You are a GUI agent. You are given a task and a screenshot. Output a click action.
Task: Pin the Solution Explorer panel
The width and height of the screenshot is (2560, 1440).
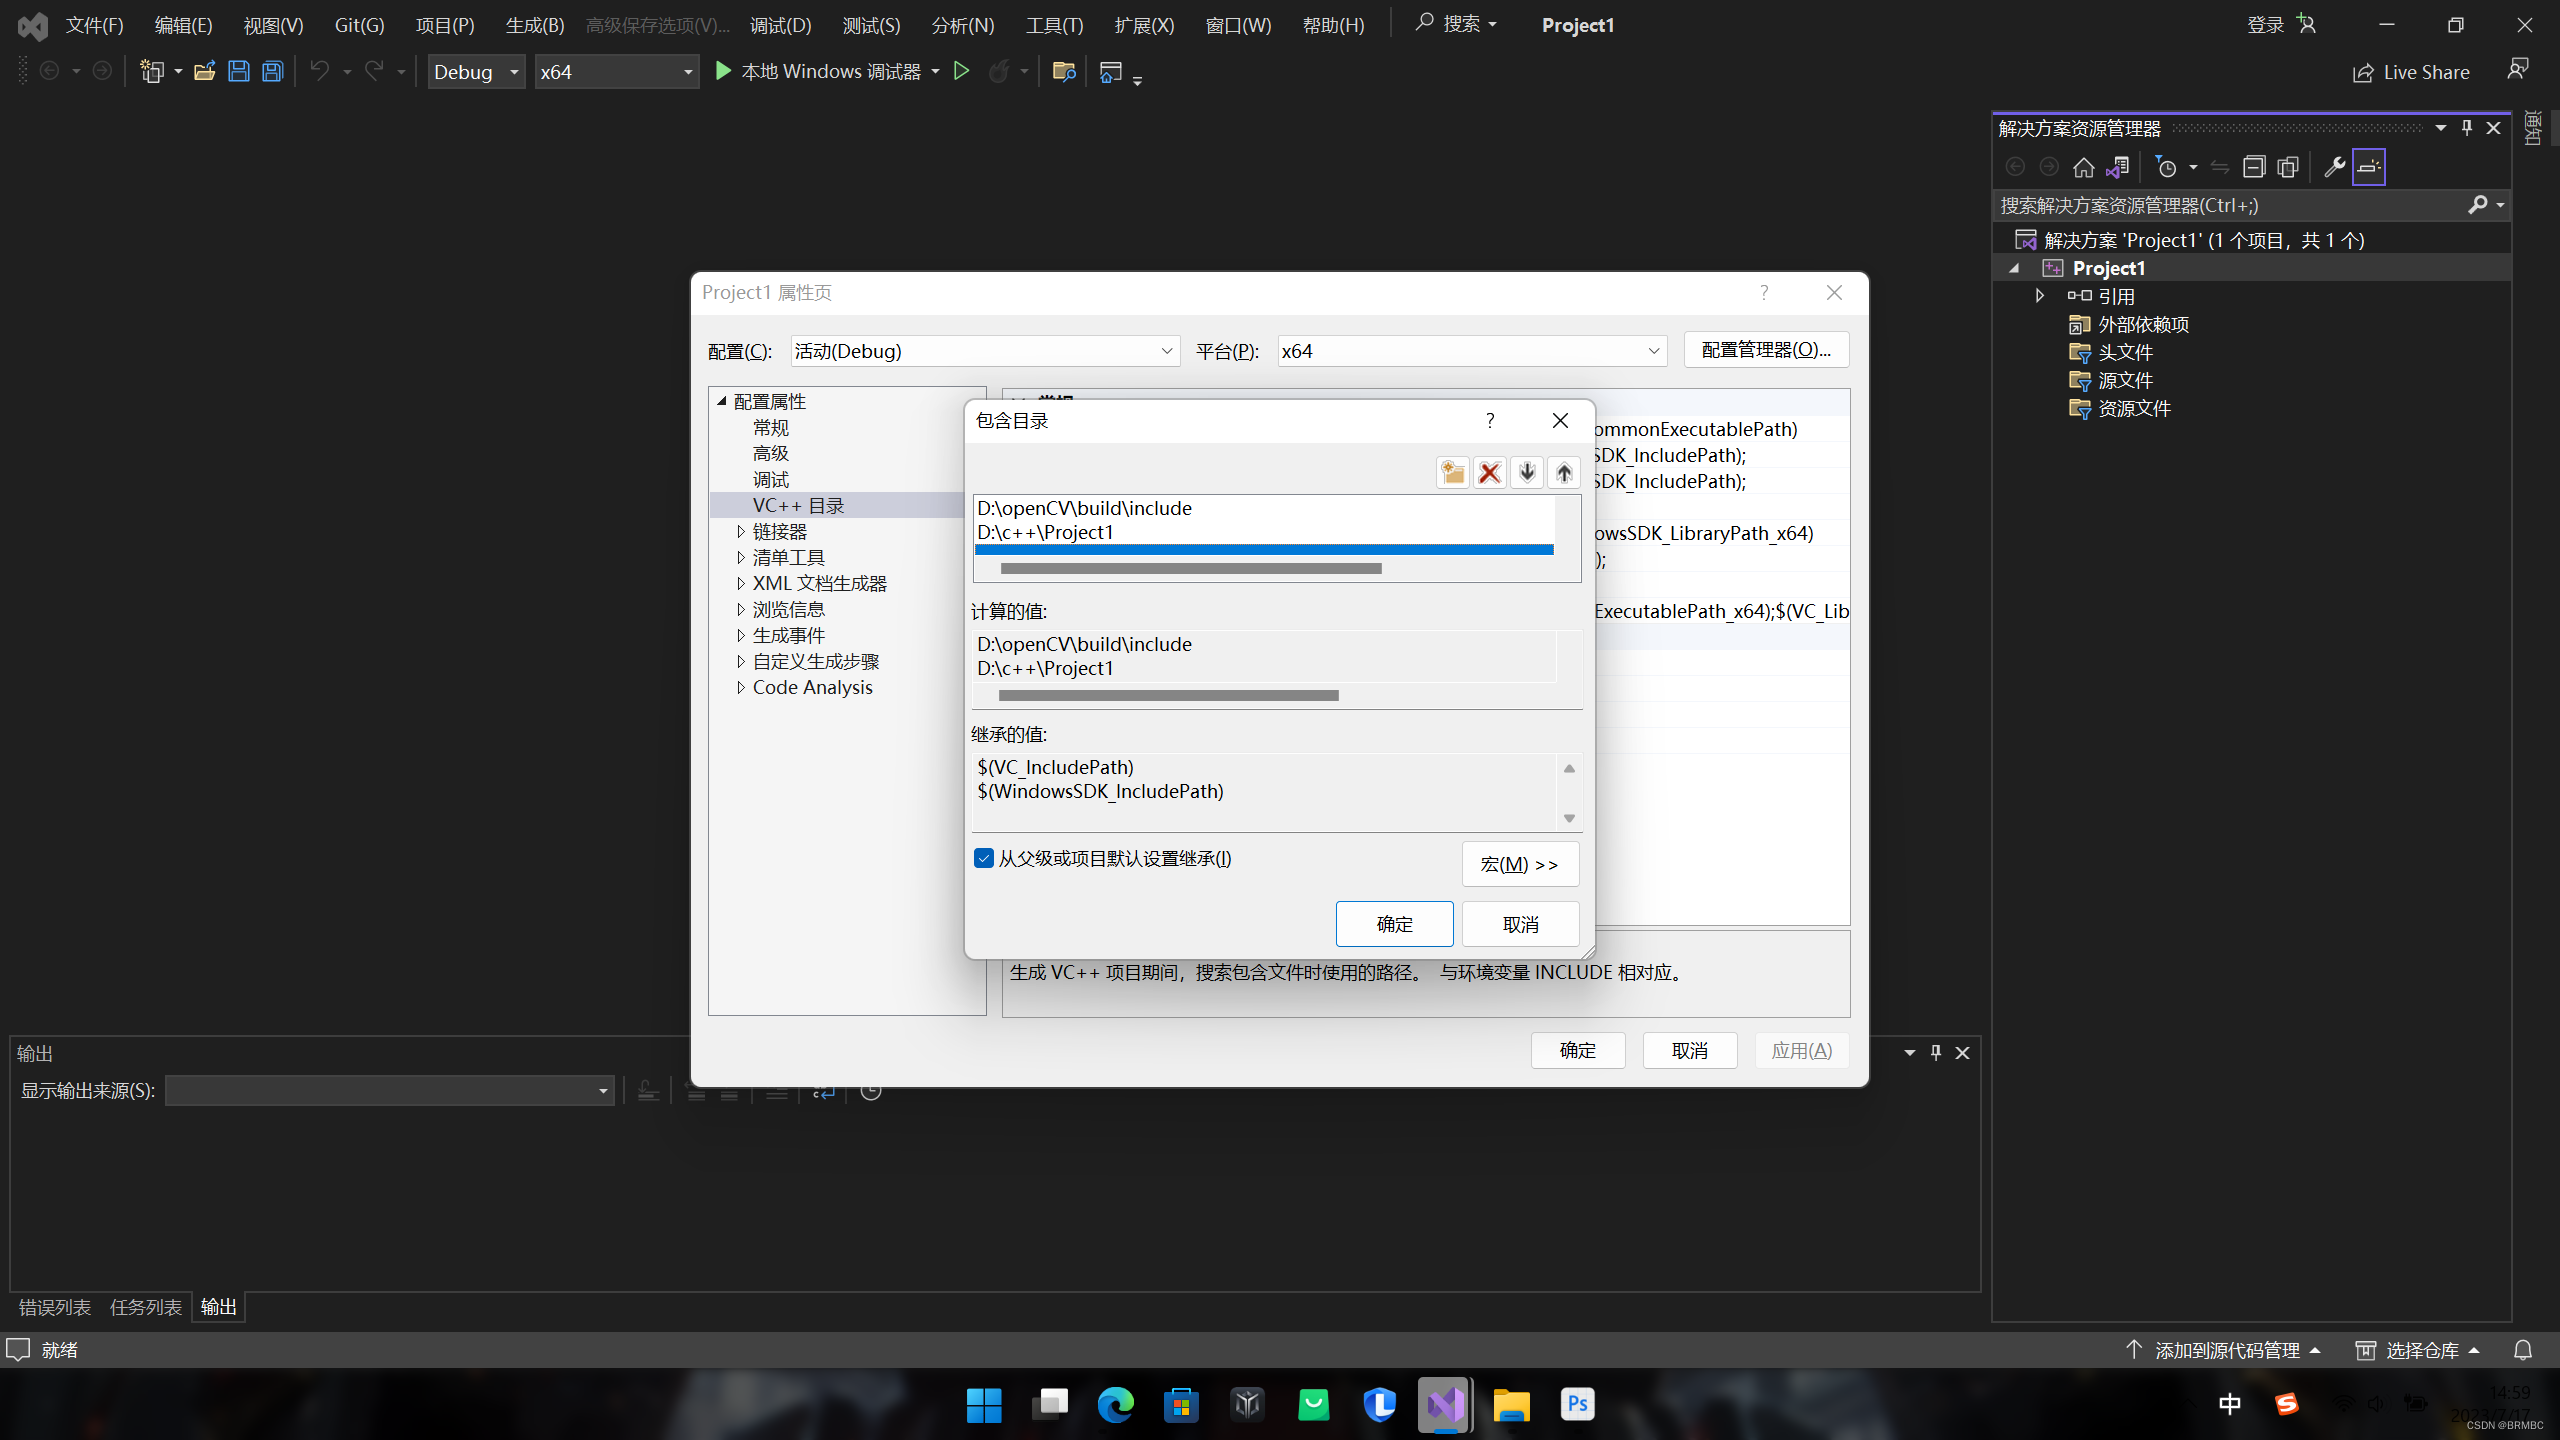point(2467,128)
